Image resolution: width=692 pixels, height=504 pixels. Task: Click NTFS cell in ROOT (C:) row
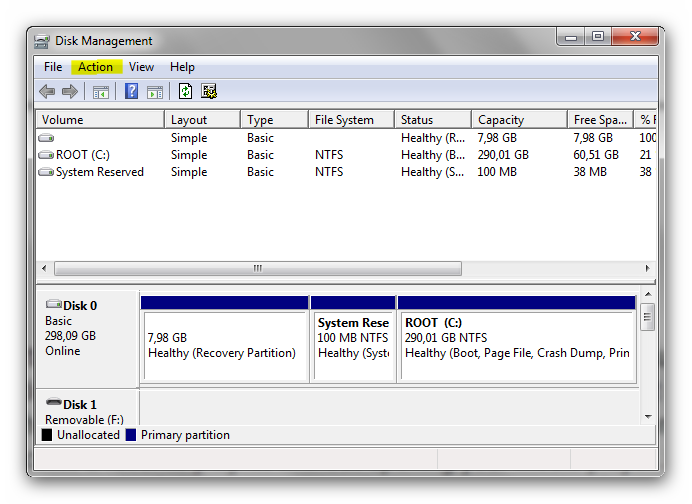[x=329, y=155]
